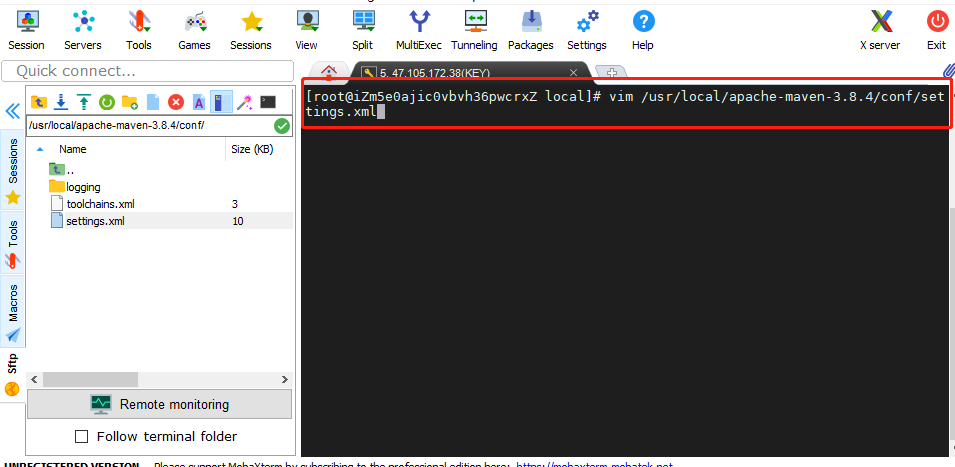Screen dimensions: 955x467
Task: Open the Servers toolbar icon
Action: [x=83, y=30]
